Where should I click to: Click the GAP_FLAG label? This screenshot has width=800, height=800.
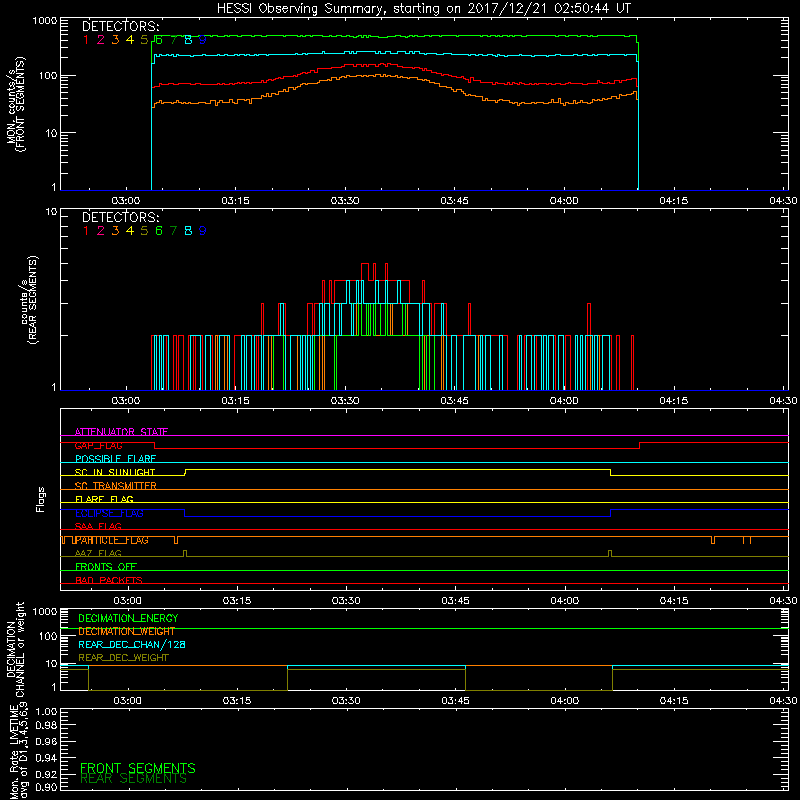coord(98,445)
